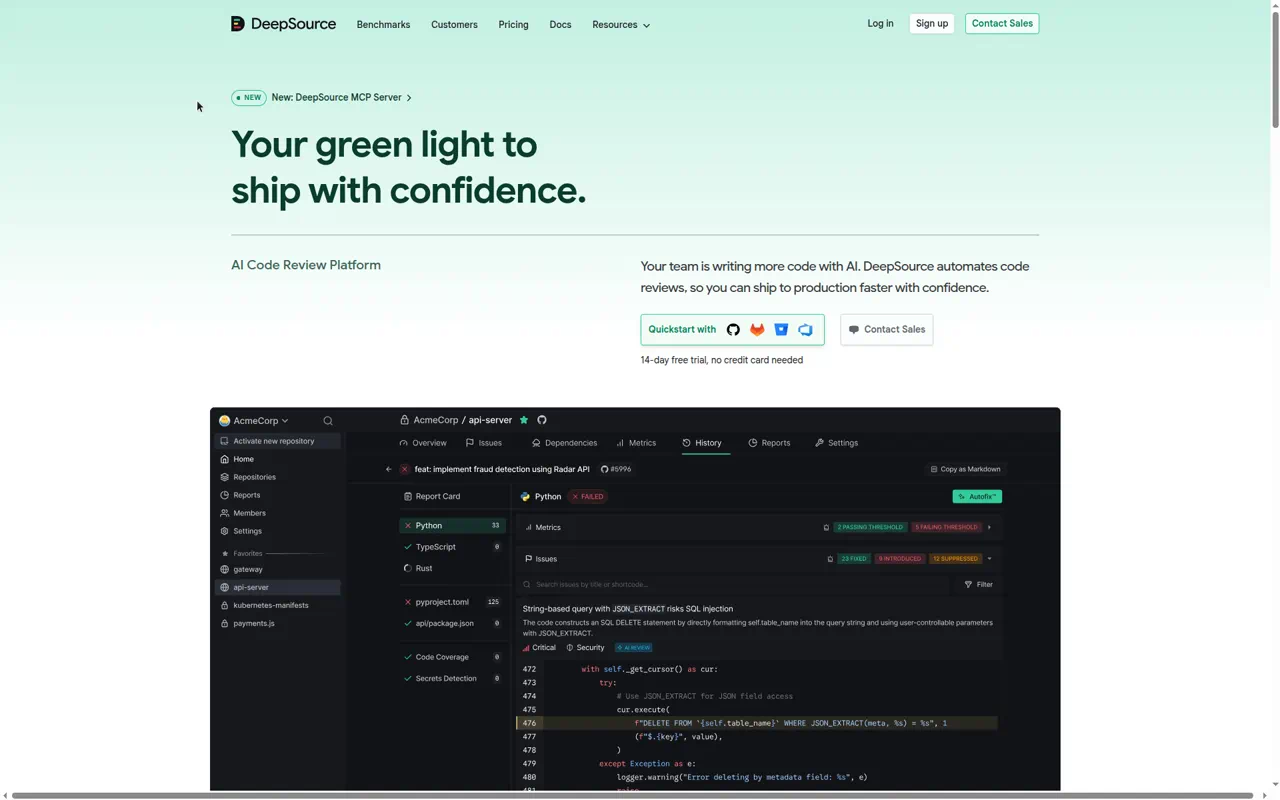Select the pyproject.toml row

tap(452, 602)
